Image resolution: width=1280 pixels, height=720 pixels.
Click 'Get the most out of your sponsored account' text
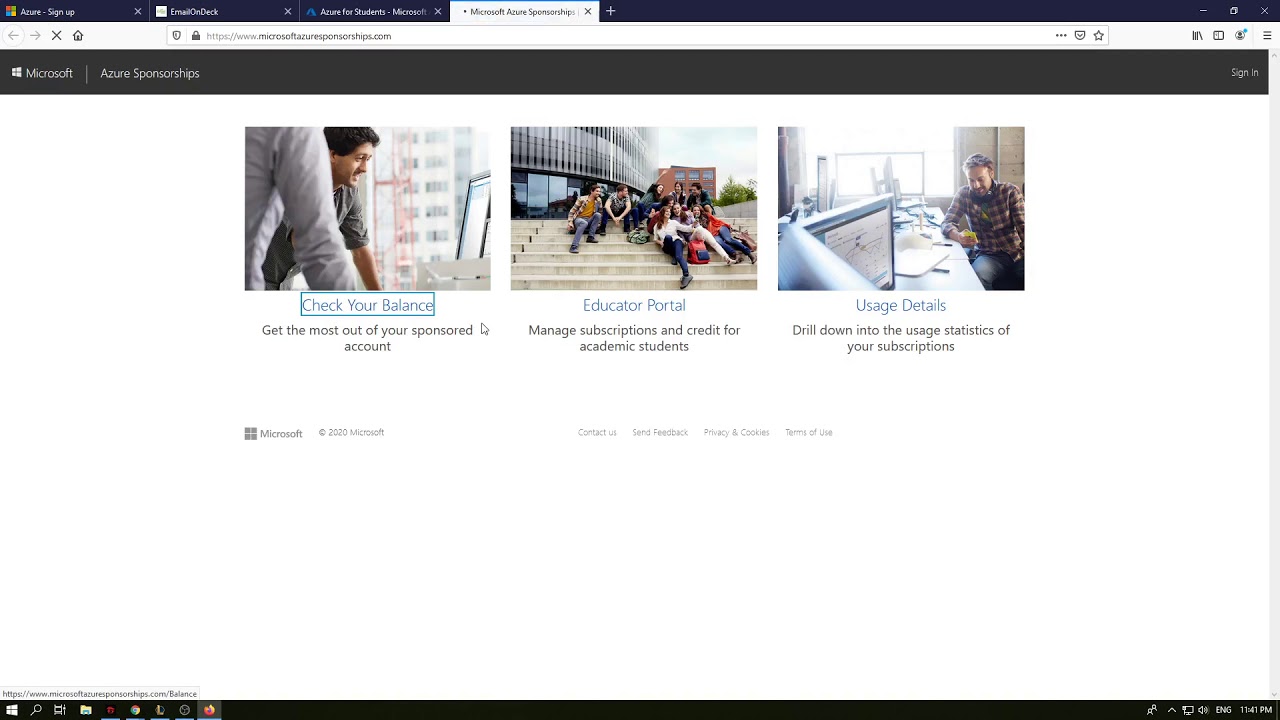point(367,338)
